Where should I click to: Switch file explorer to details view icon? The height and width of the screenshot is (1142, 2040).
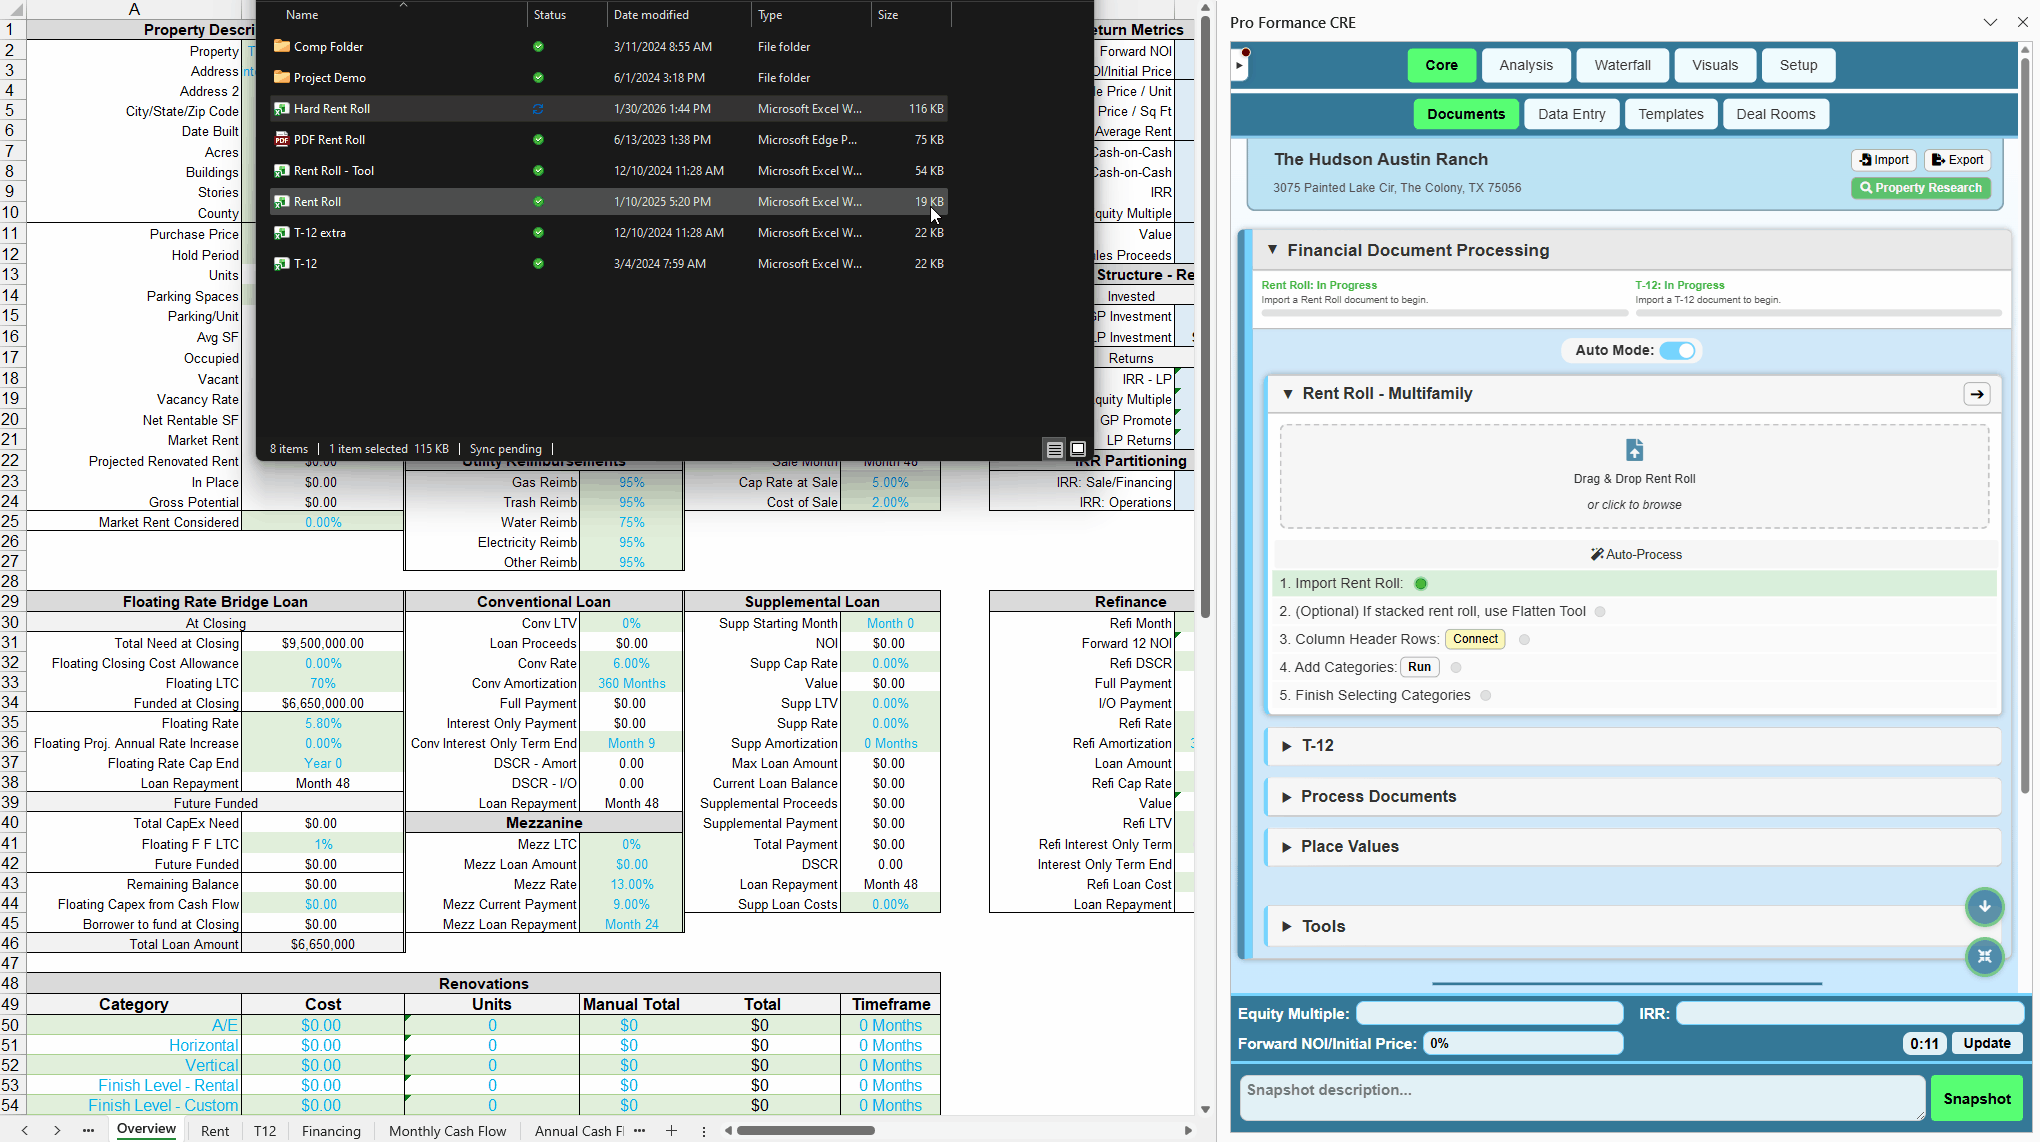tap(1054, 449)
